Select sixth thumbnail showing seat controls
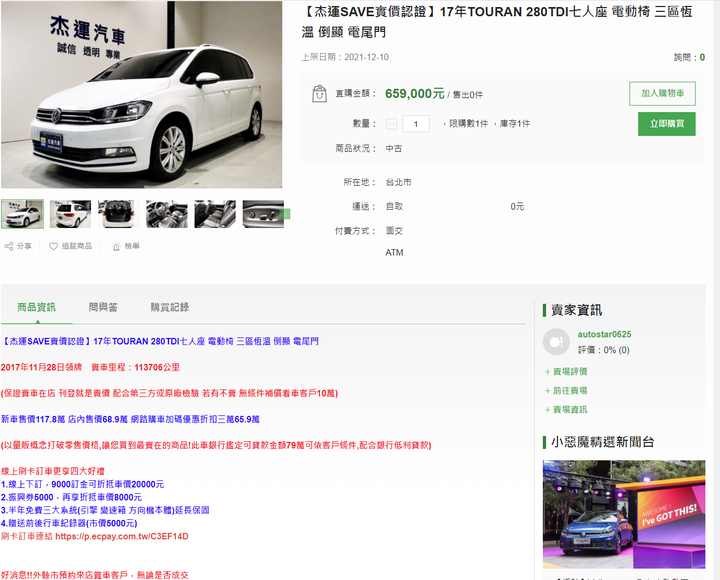Image resolution: width=720 pixels, height=580 pixels. pyautogui.click(x=263, y=214)
